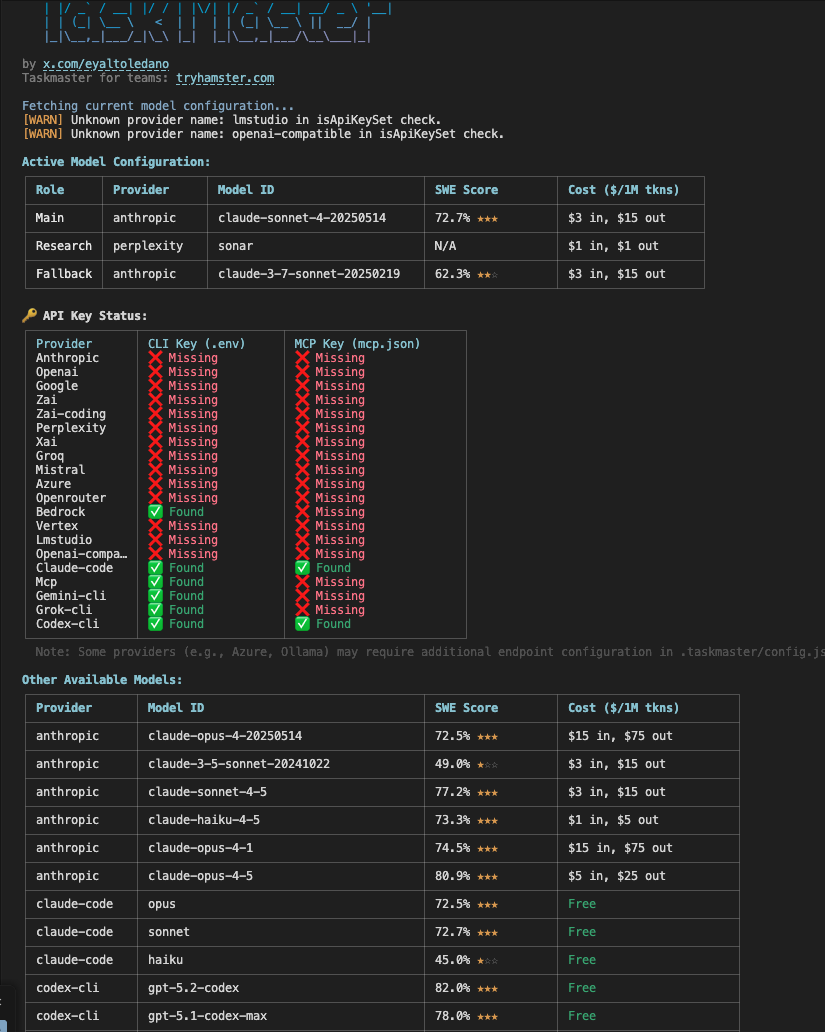Click model ID claude-haiku-4-5
The width and height of the screenshot is (825, 1032).
coord(204,820)
